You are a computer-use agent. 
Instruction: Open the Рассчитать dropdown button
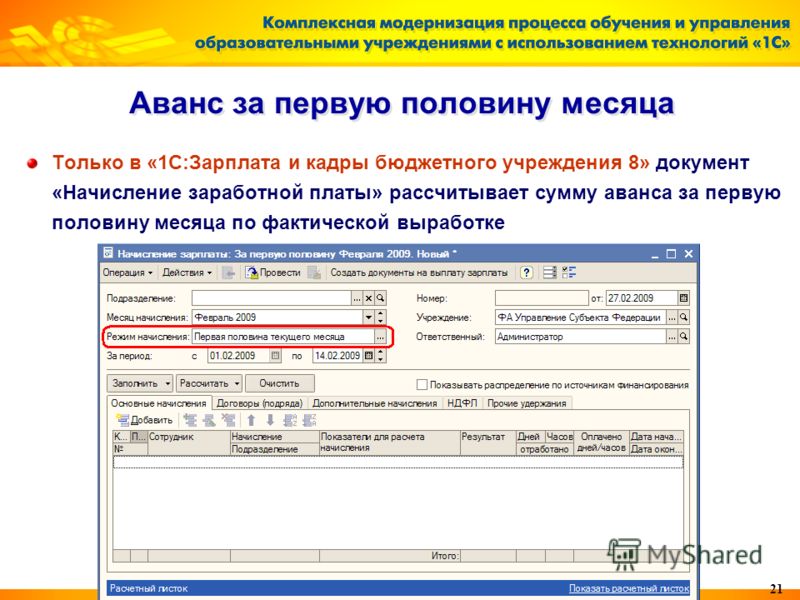209,384
